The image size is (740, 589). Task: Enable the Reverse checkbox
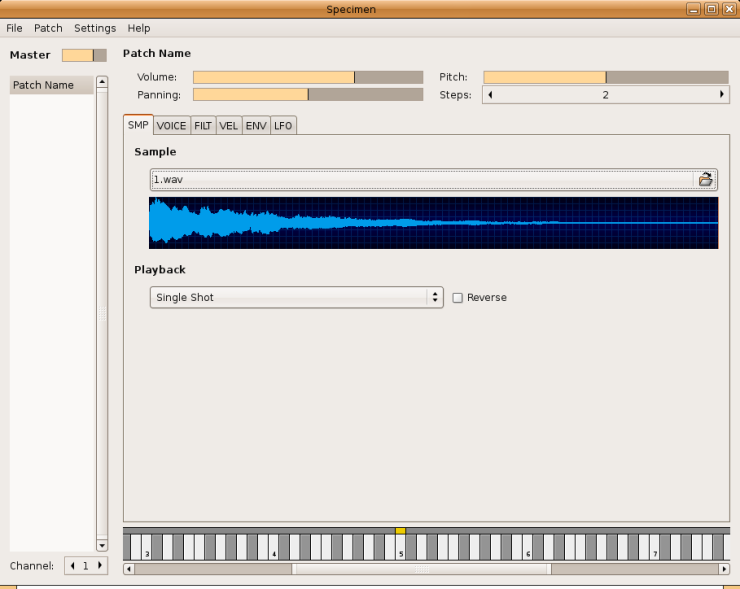point(458,298)
